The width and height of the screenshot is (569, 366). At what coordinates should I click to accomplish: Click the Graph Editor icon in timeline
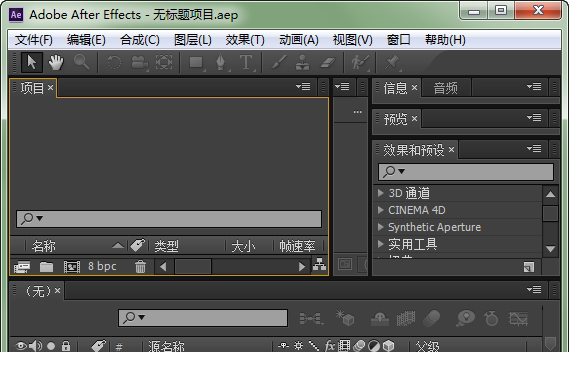(x=518, y=318)
